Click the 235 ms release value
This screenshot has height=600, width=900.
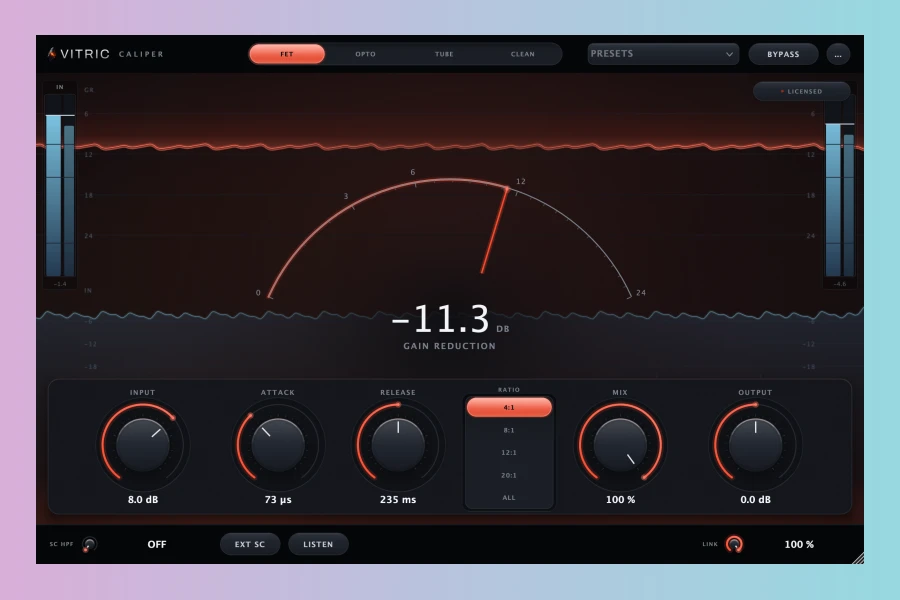tap(398, 500)
